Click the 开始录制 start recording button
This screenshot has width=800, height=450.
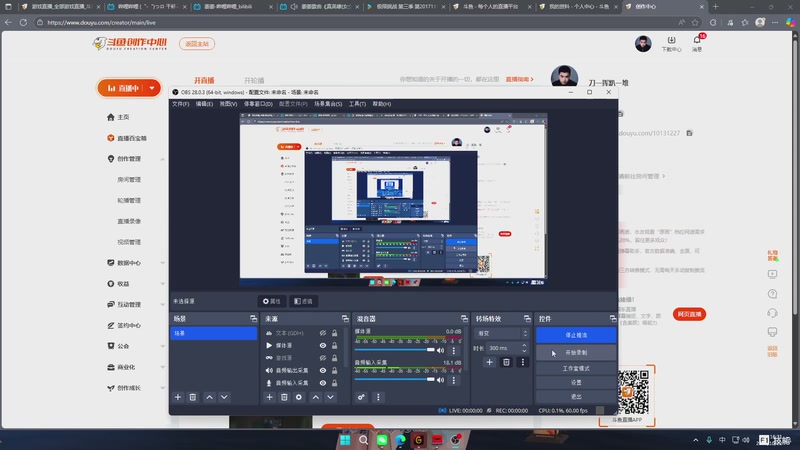(x=576, y=353)
